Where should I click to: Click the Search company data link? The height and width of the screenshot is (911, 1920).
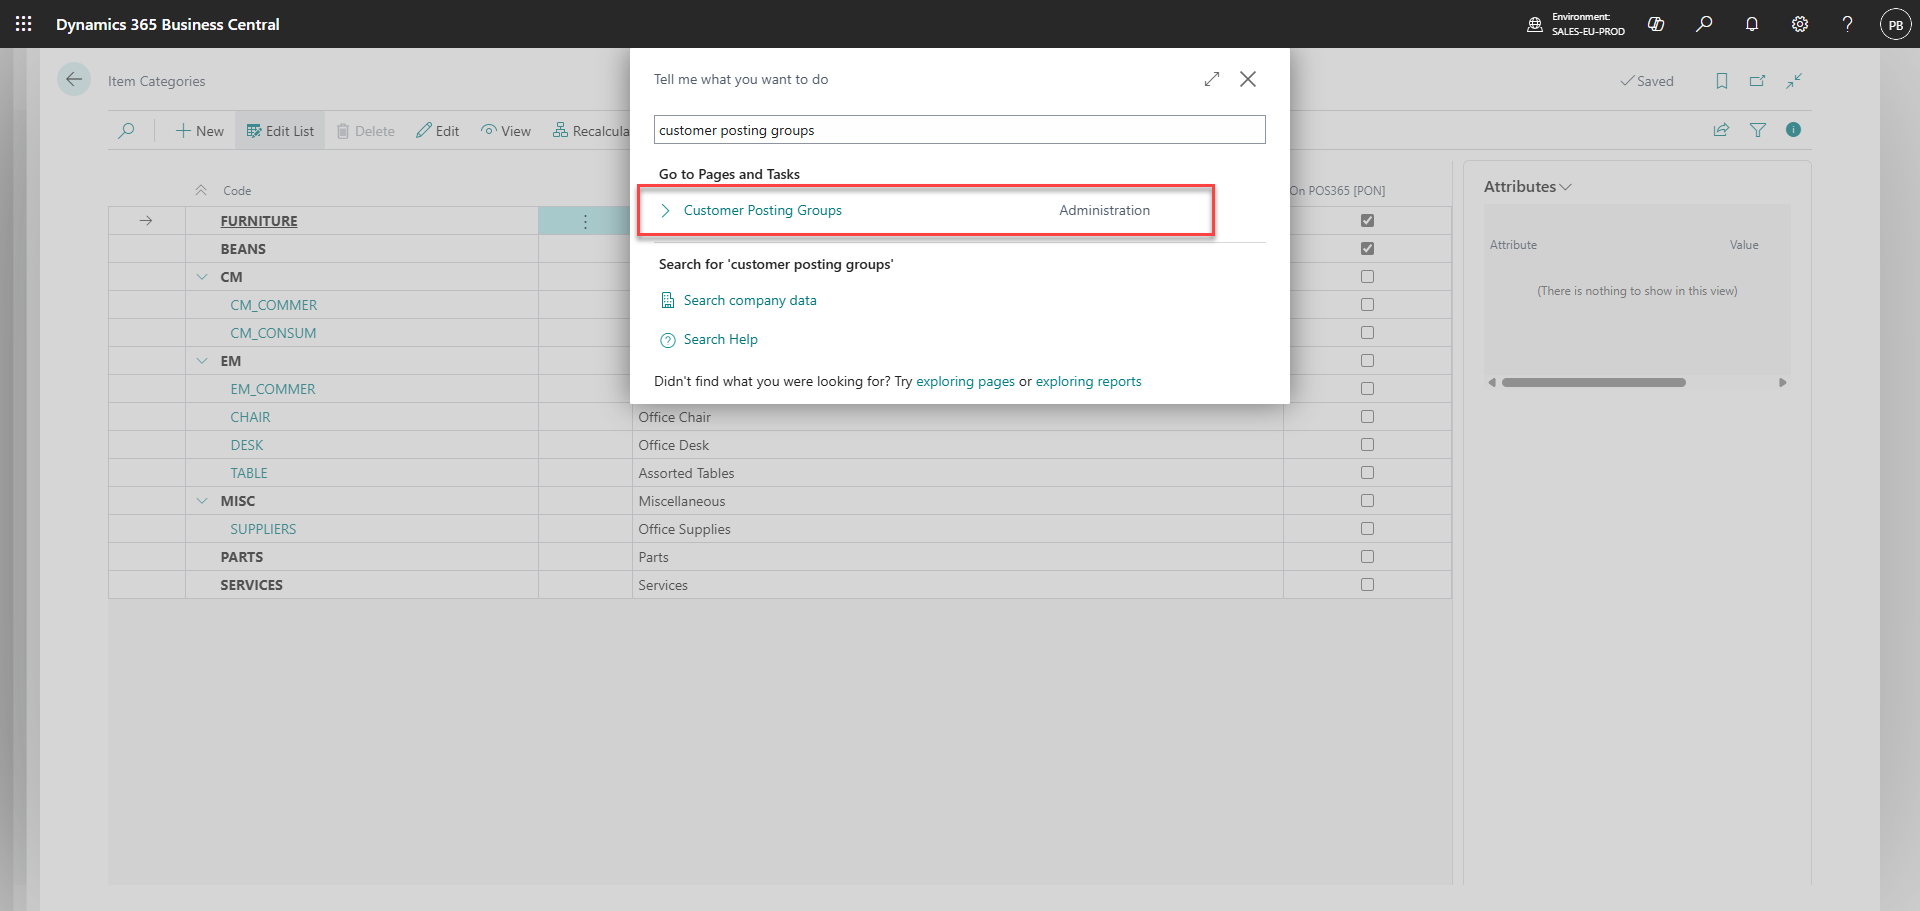[x=750, y=301]
